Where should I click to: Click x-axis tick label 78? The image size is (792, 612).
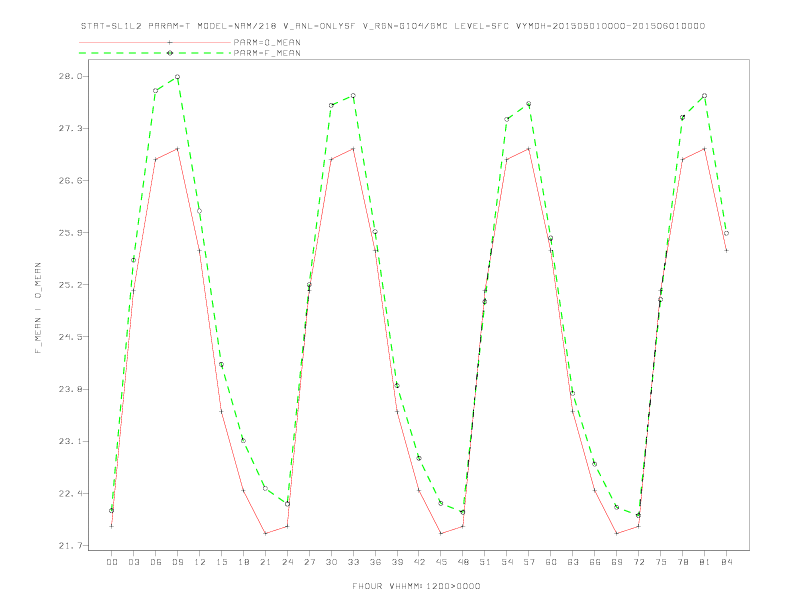683,562
